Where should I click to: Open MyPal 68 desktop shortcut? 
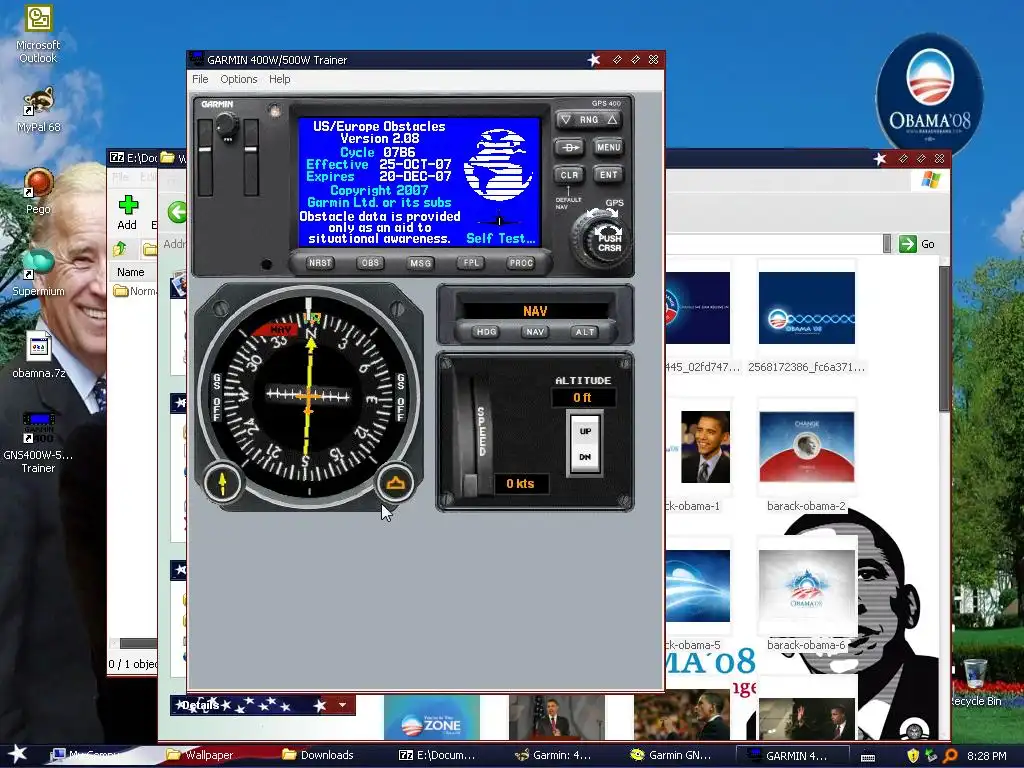point(38,110)
